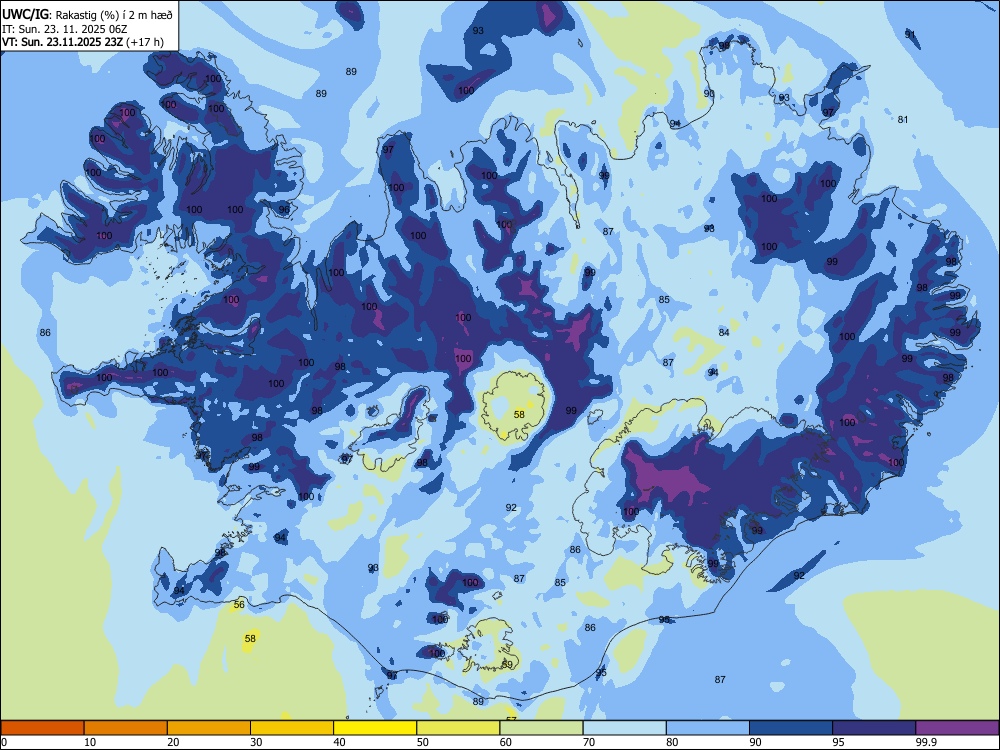Image resolution: width=1000 pixels, height=750 pixels.
Task: Click the navy 95–99.9 legend swatch
Action: tap(874, 728)
